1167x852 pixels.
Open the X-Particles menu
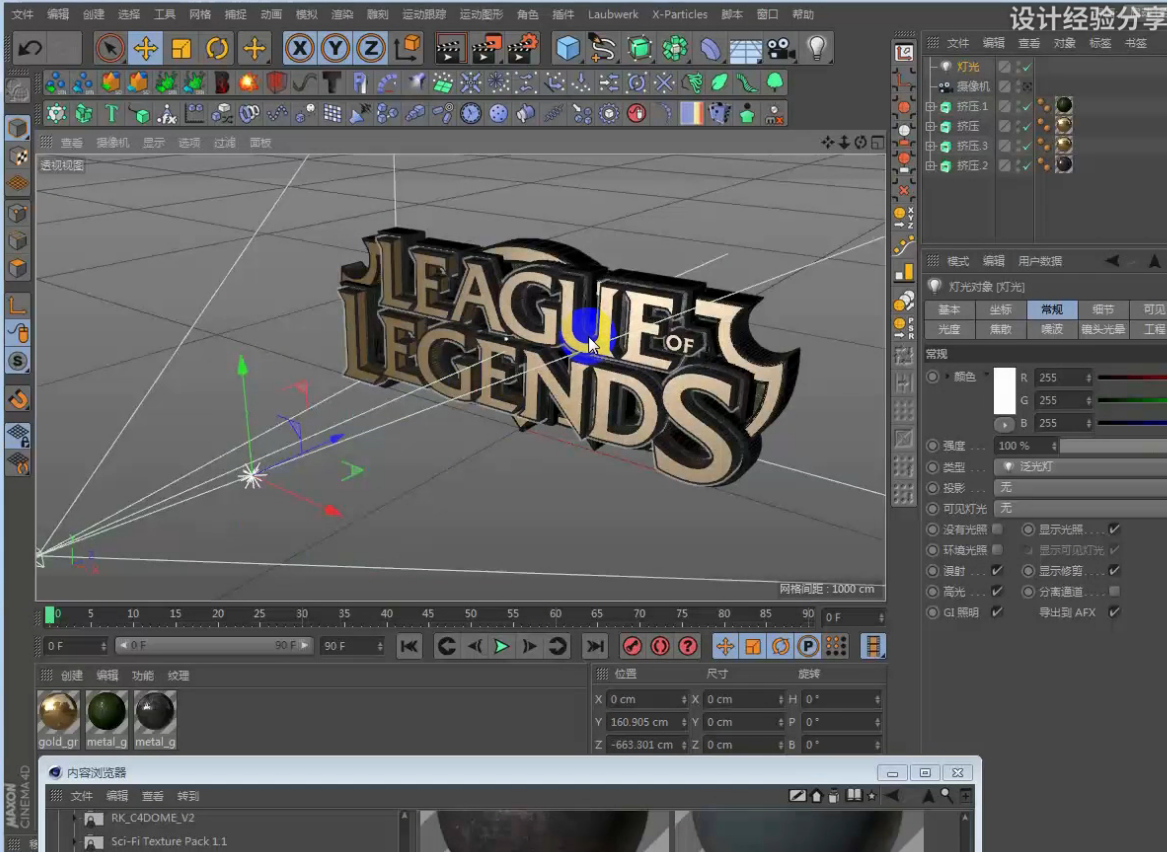pos(680,14)
